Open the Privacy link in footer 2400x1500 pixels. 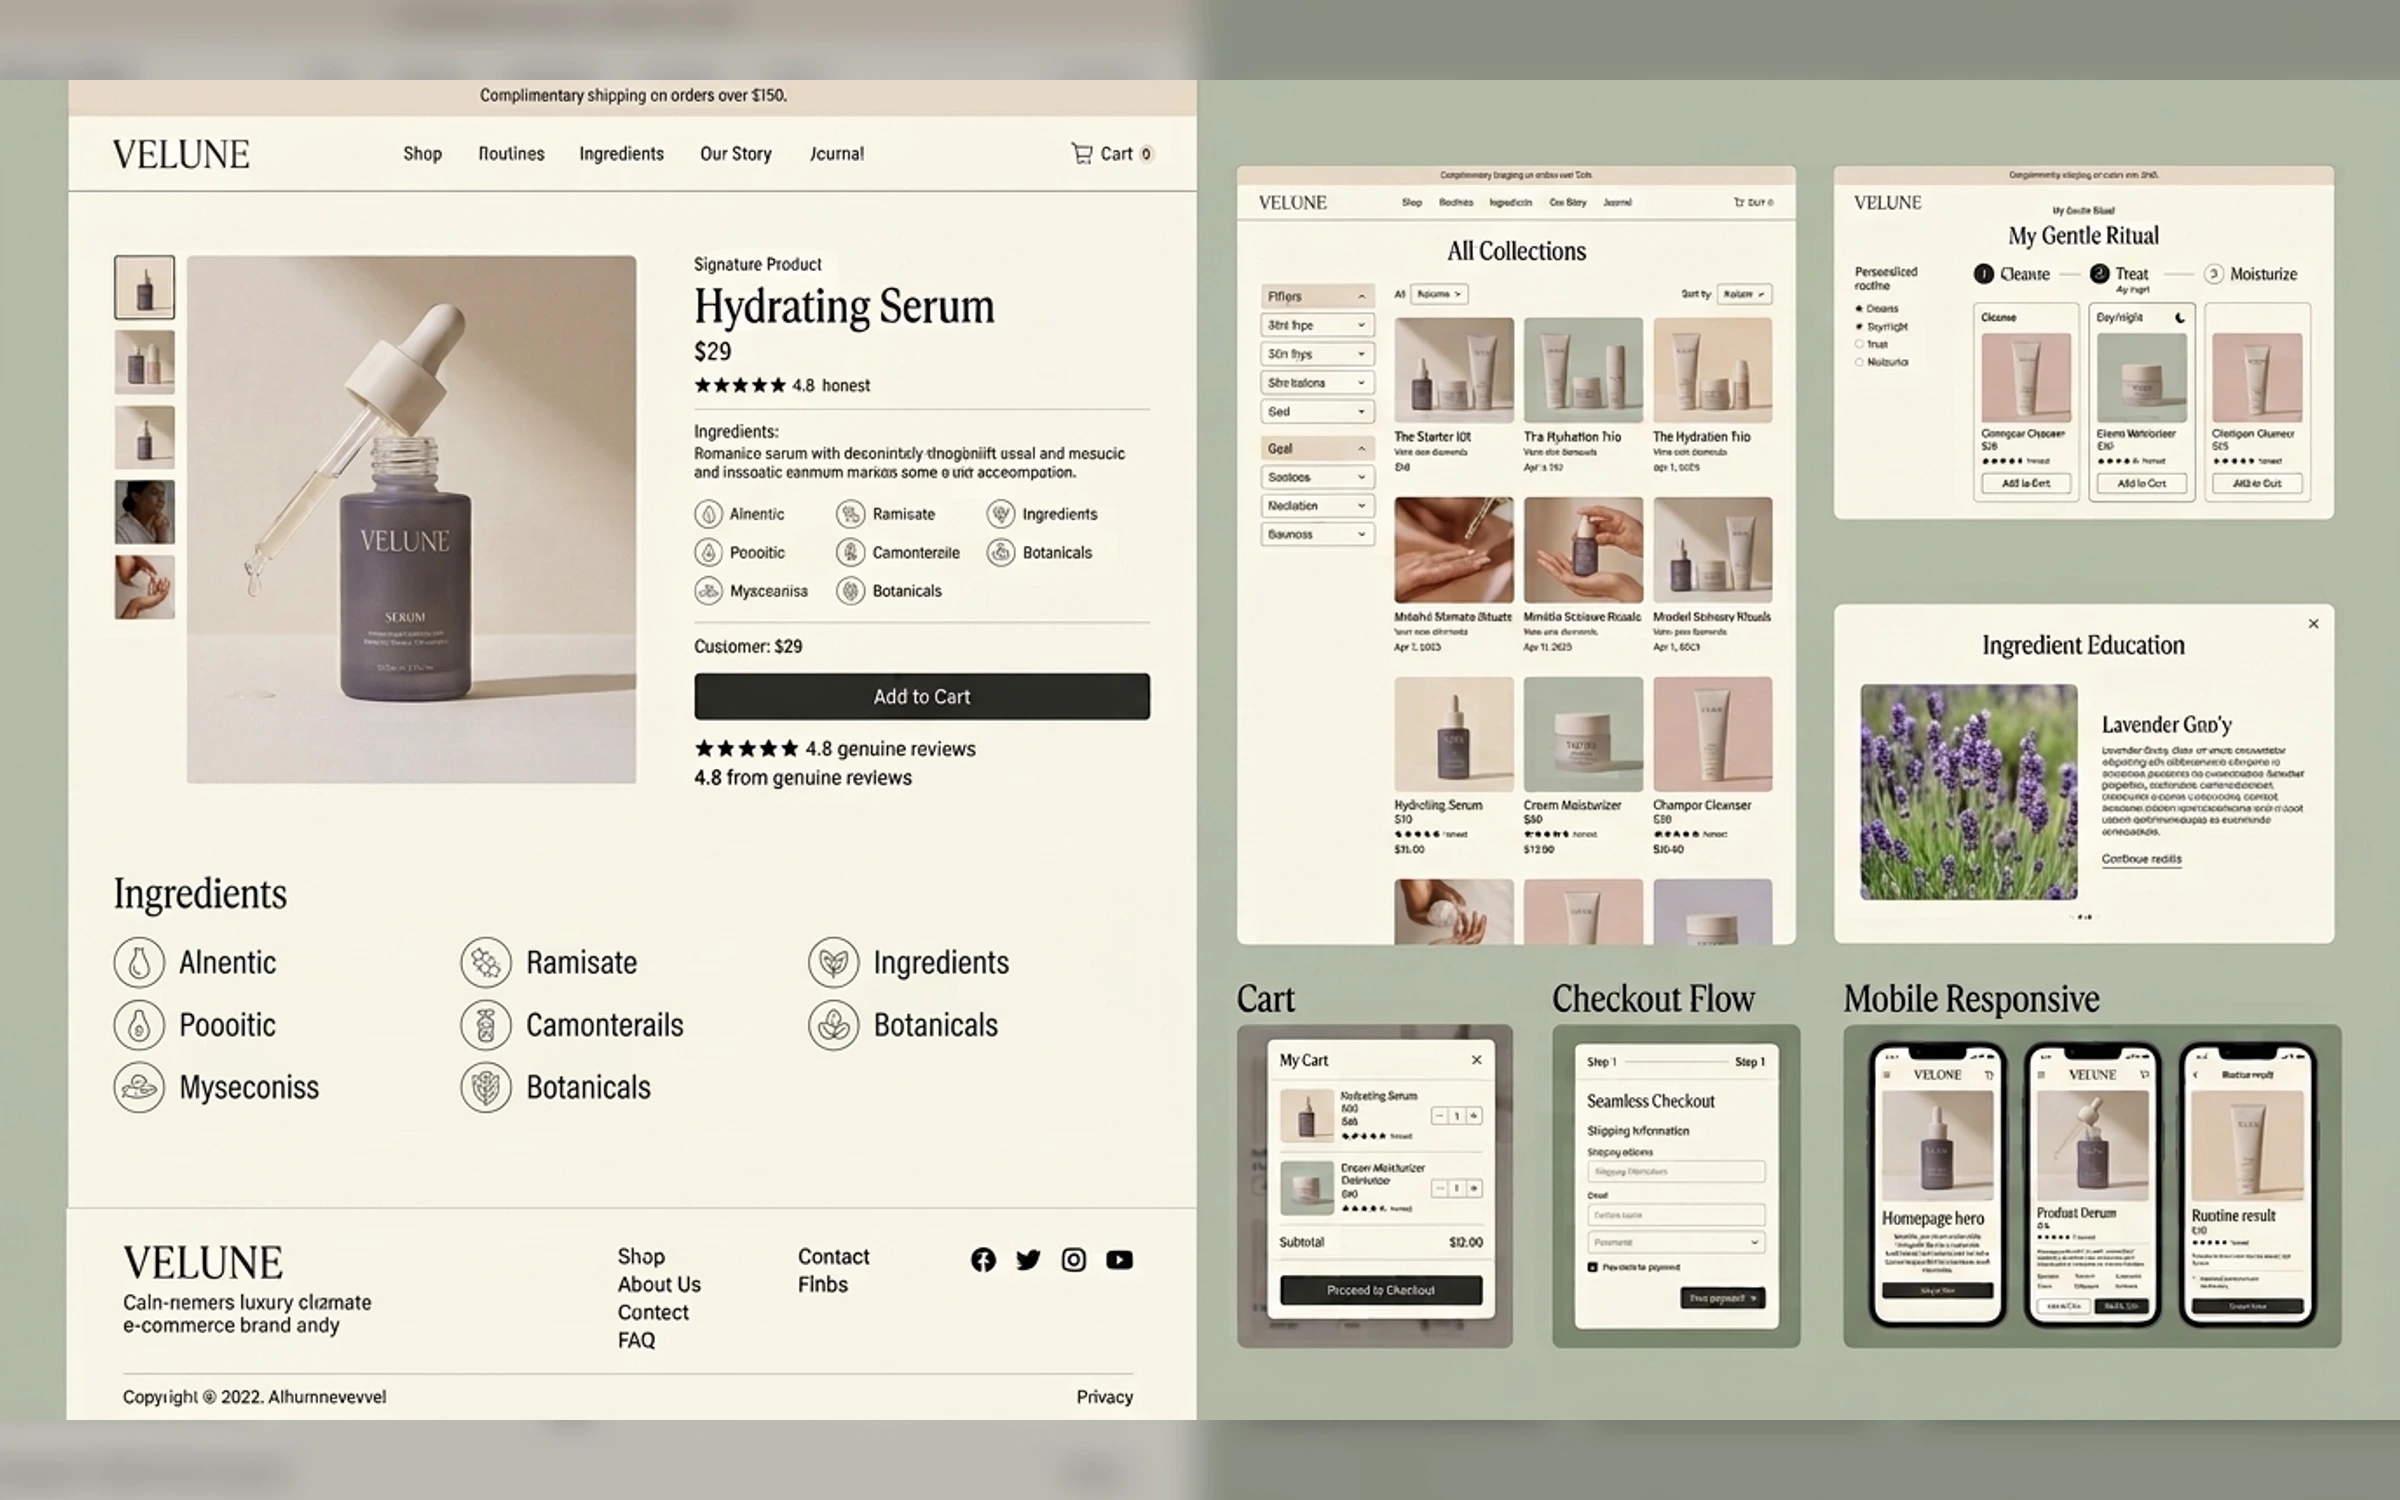tap(1104, 1397)
